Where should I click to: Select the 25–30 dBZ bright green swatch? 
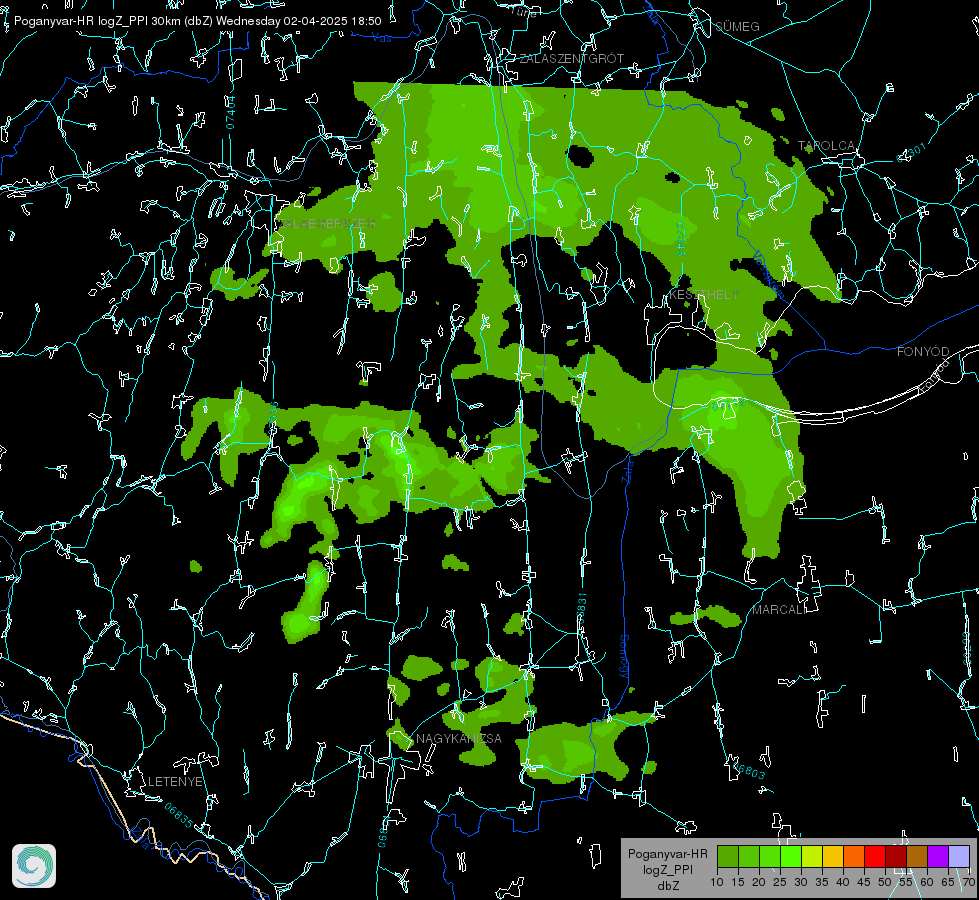point(791,856)
